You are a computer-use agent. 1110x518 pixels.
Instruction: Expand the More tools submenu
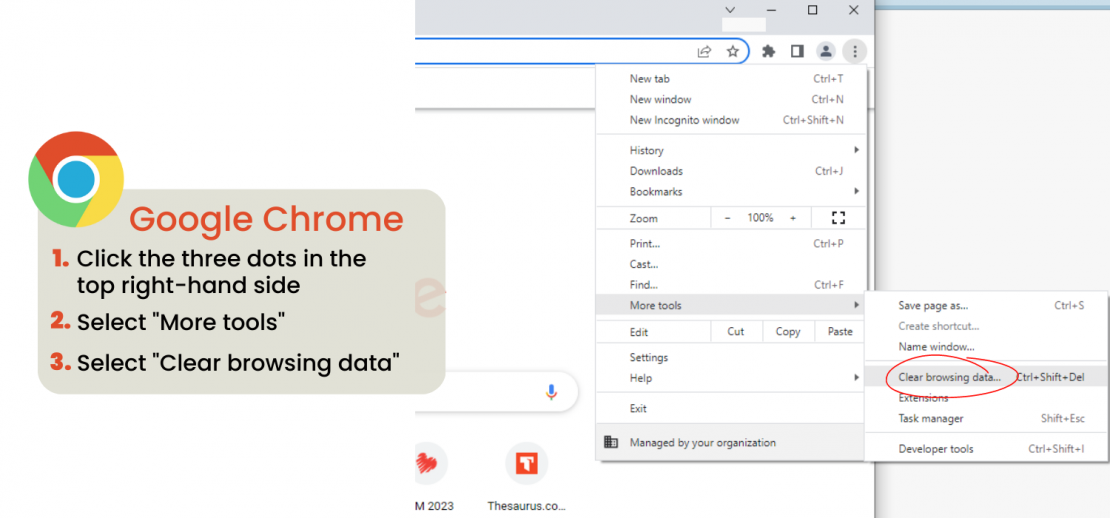pyautogui.click(x=731, y=306)
